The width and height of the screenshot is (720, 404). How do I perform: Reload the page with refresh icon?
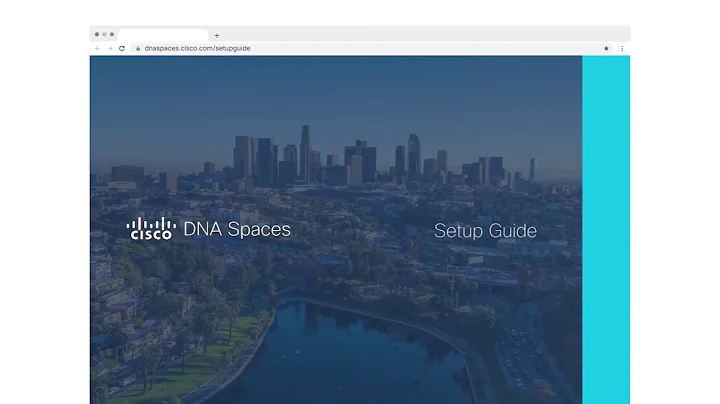tap(122, 48)
